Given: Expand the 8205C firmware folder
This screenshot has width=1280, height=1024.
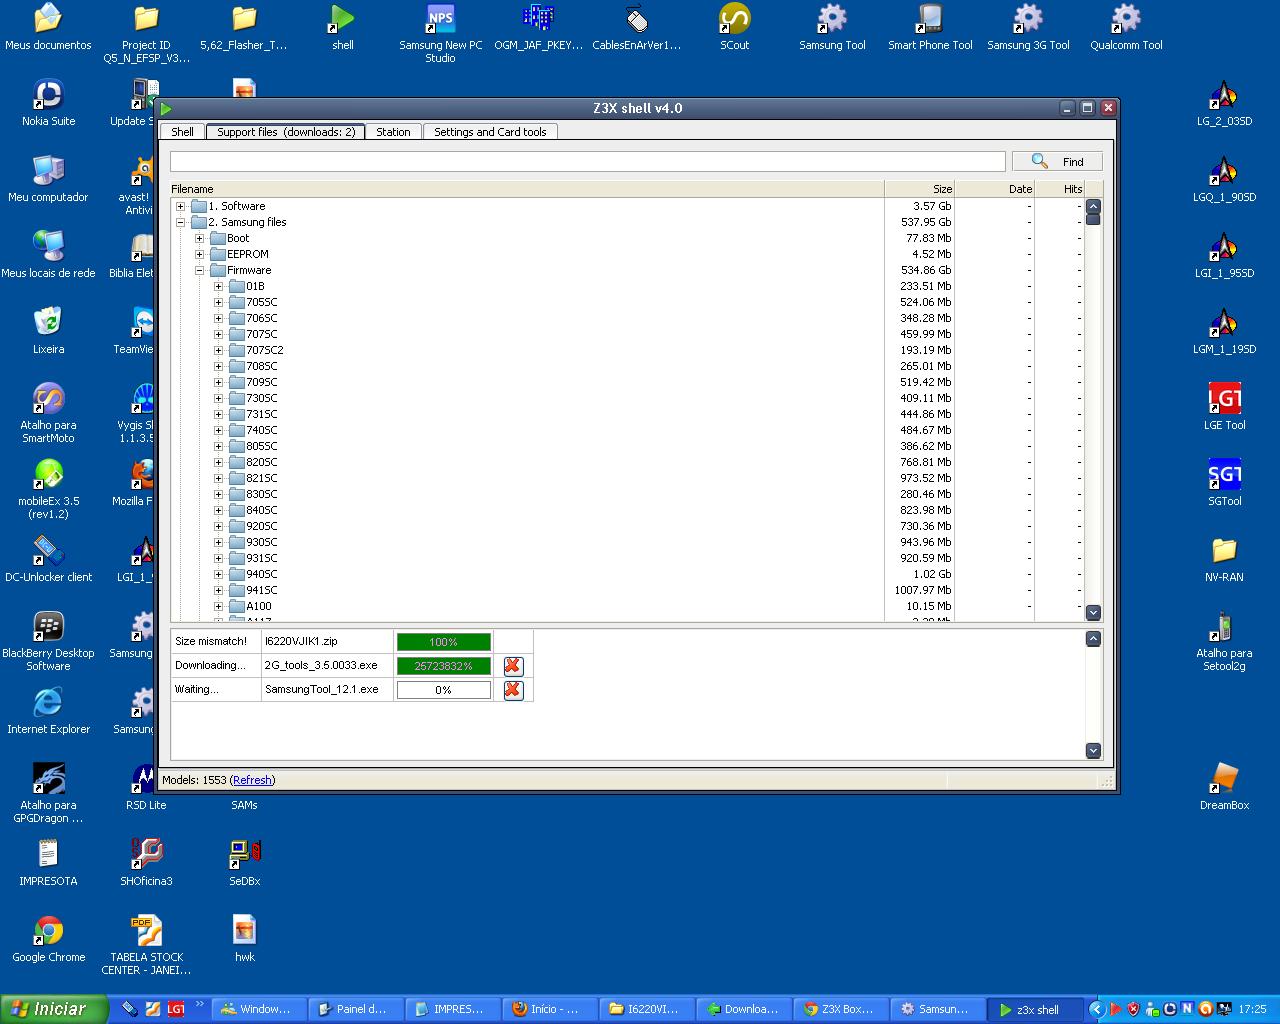Looking at the screenshot, I should pyautogui.click(x=218, y=462).
